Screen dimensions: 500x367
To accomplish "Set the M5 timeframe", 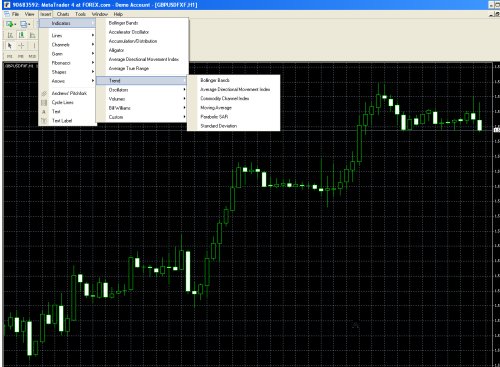I will (x=21, y=56).
